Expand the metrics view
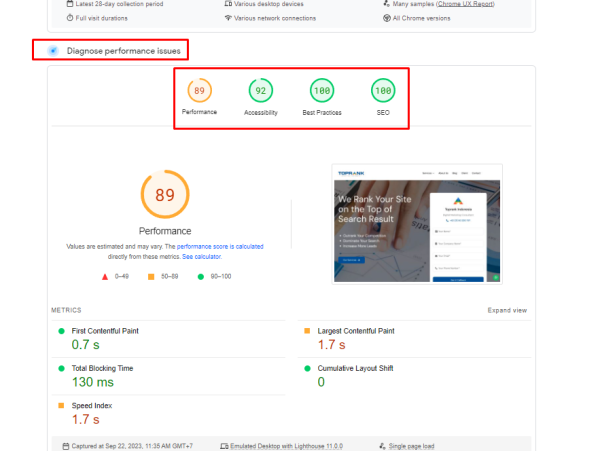Image resolution: width=600 pixels, height=451 pixels. pos(506,311)
